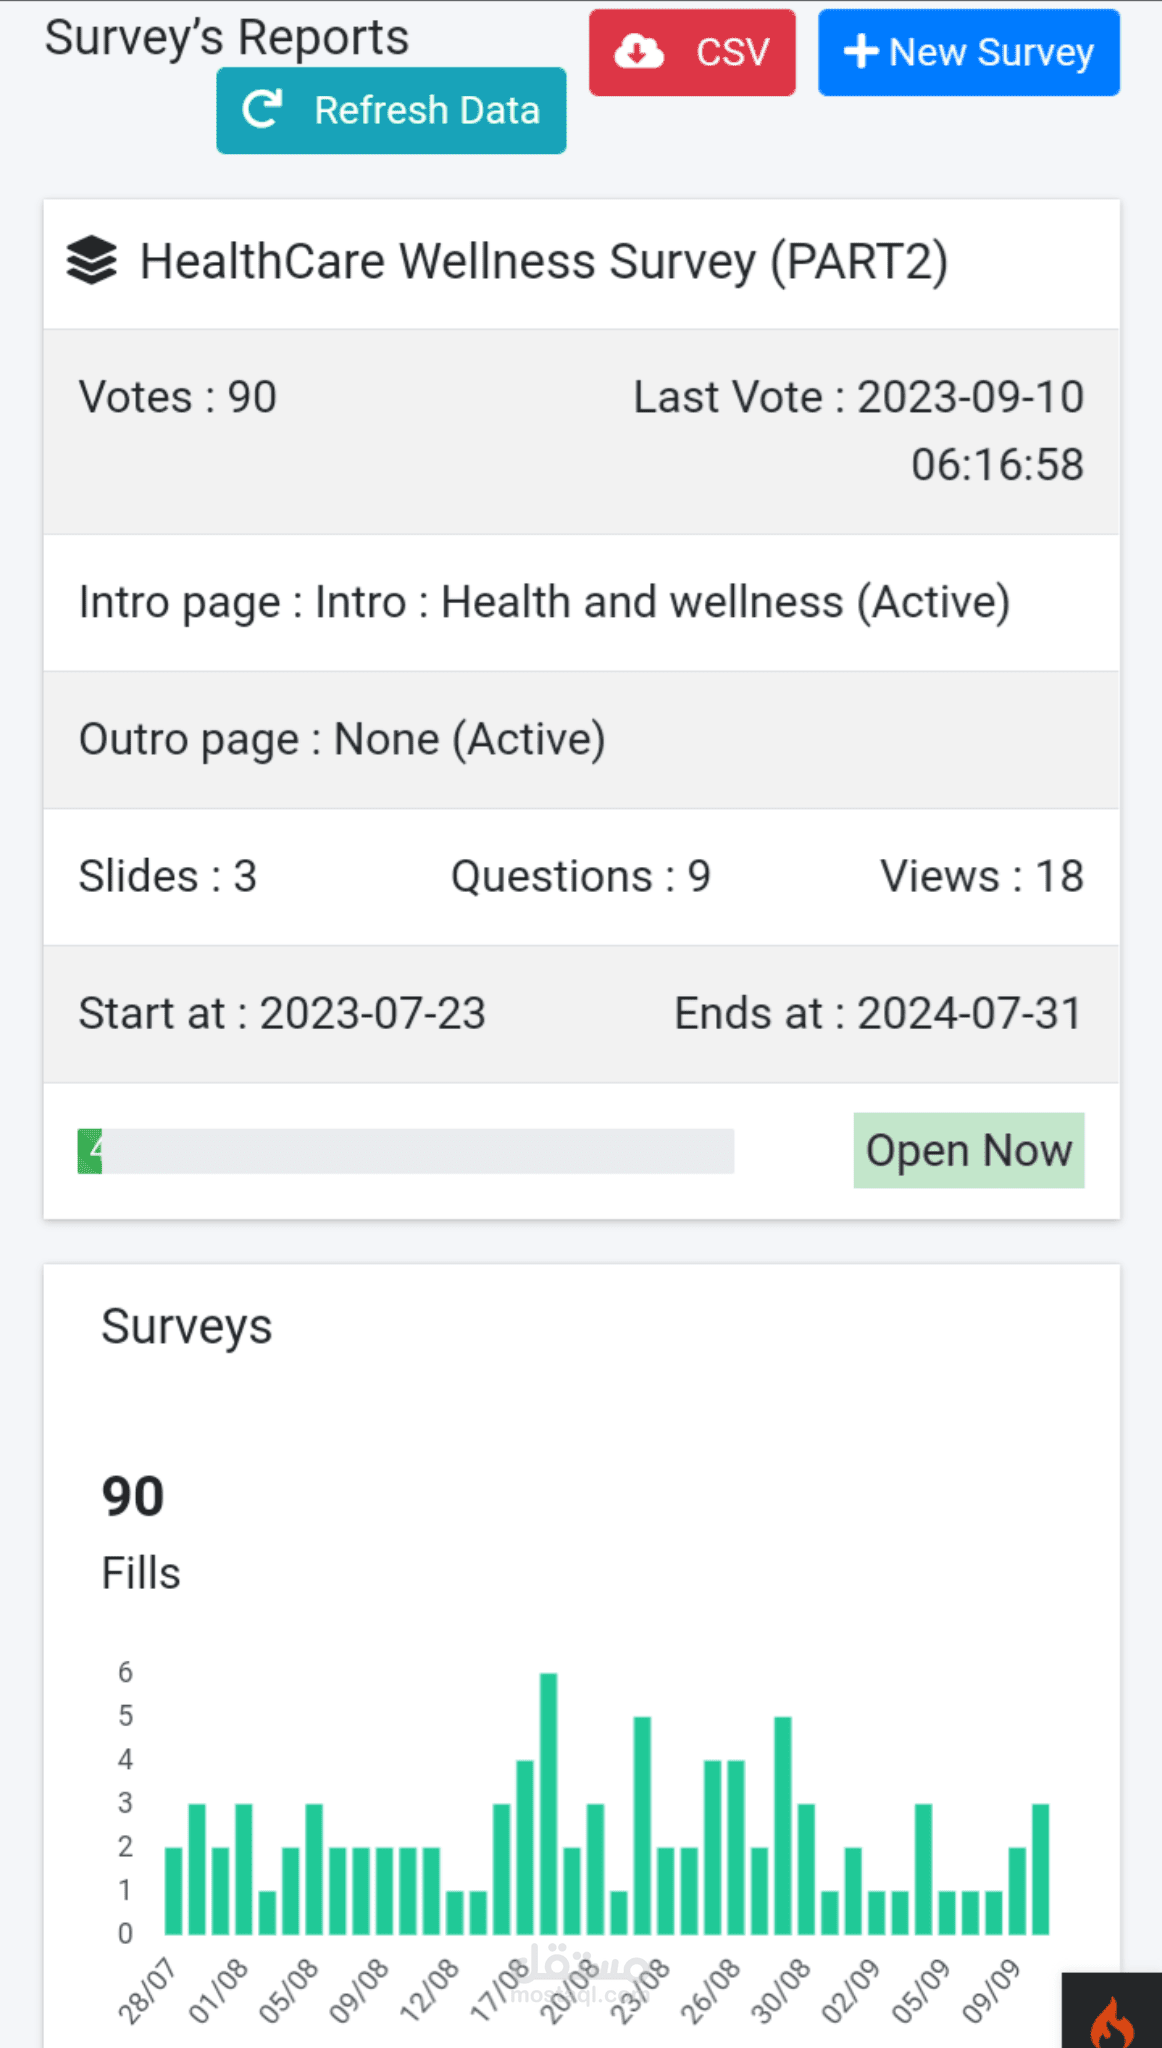Click the tallest bar in Fills chart
This screenshot has width=1162, height=2048.
[549, 1802]
